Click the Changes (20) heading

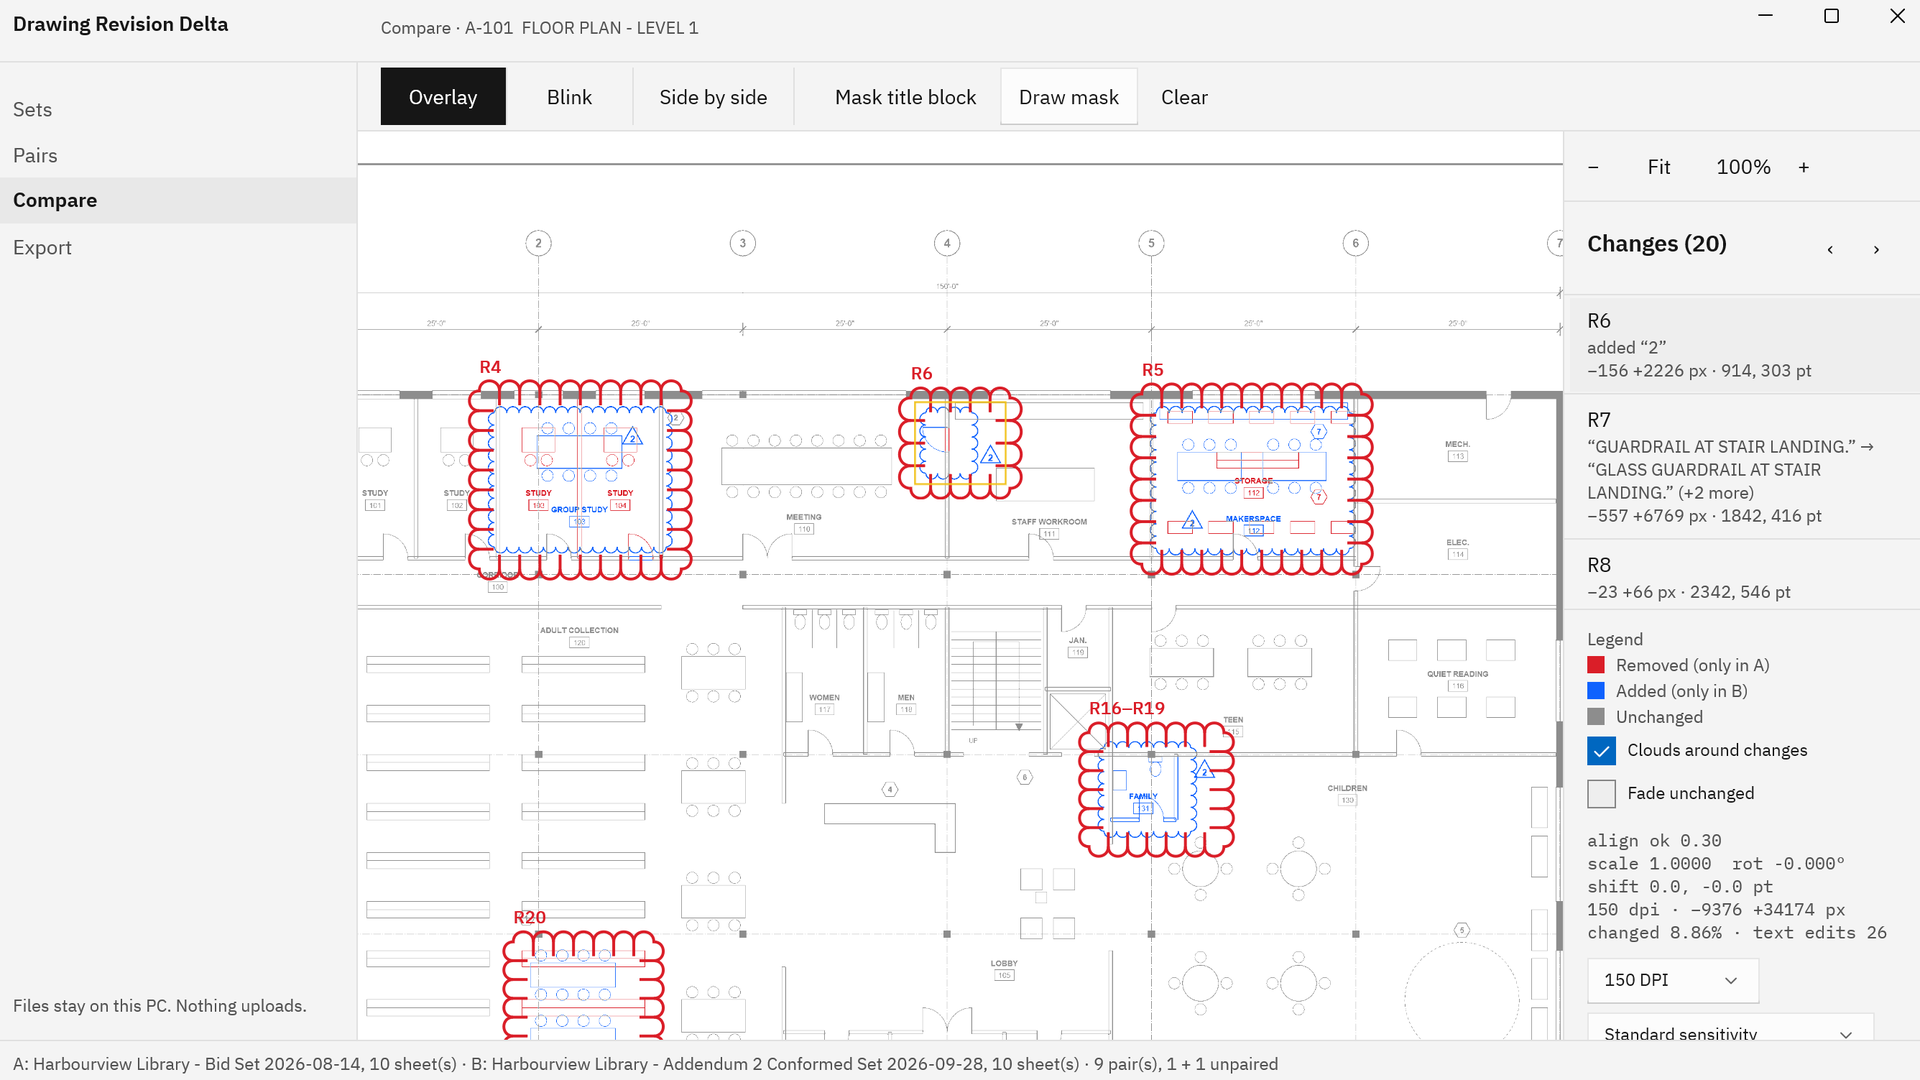[x=1657, y=244]
